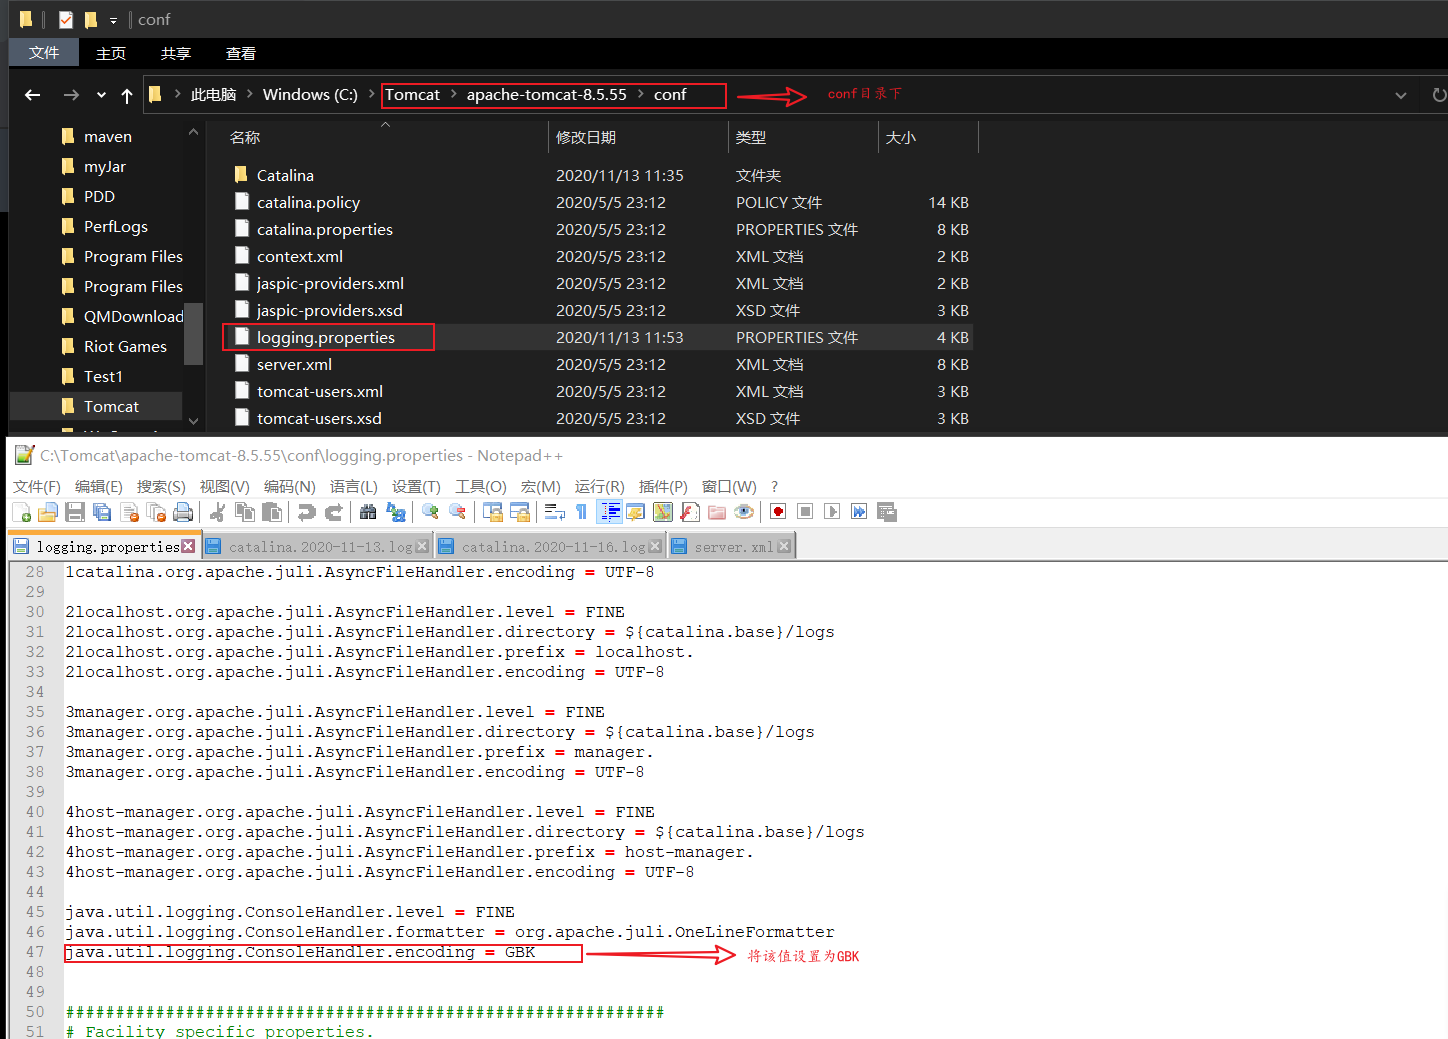Toggle the indent guide icon
Screen dimensions: 1448x1039
(609, 512)
